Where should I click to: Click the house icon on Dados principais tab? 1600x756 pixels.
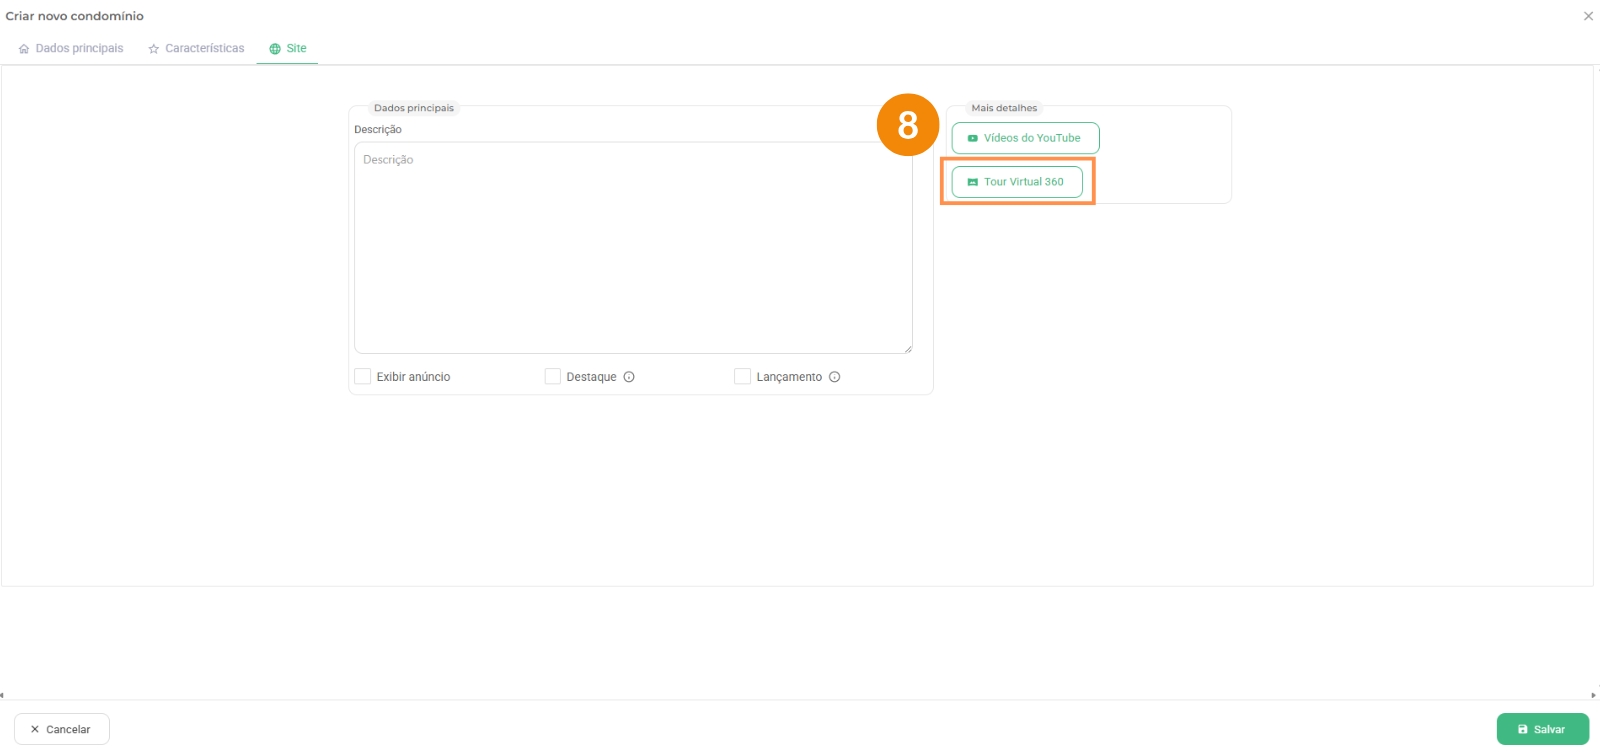[24, 49]
